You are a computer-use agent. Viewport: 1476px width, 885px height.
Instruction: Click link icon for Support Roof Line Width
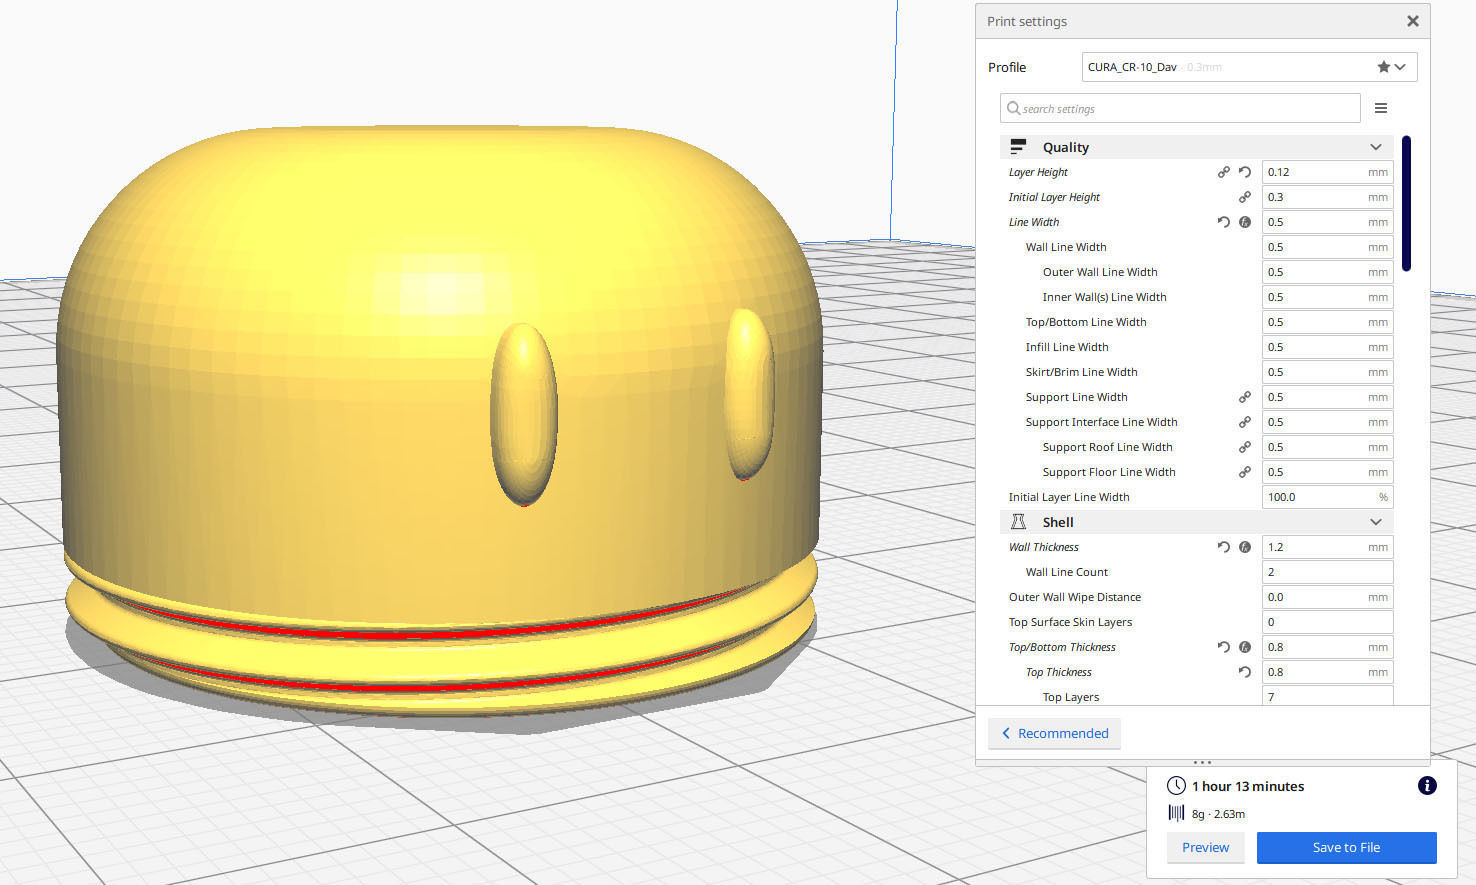pyautogui.click(x=1245, y=447)
